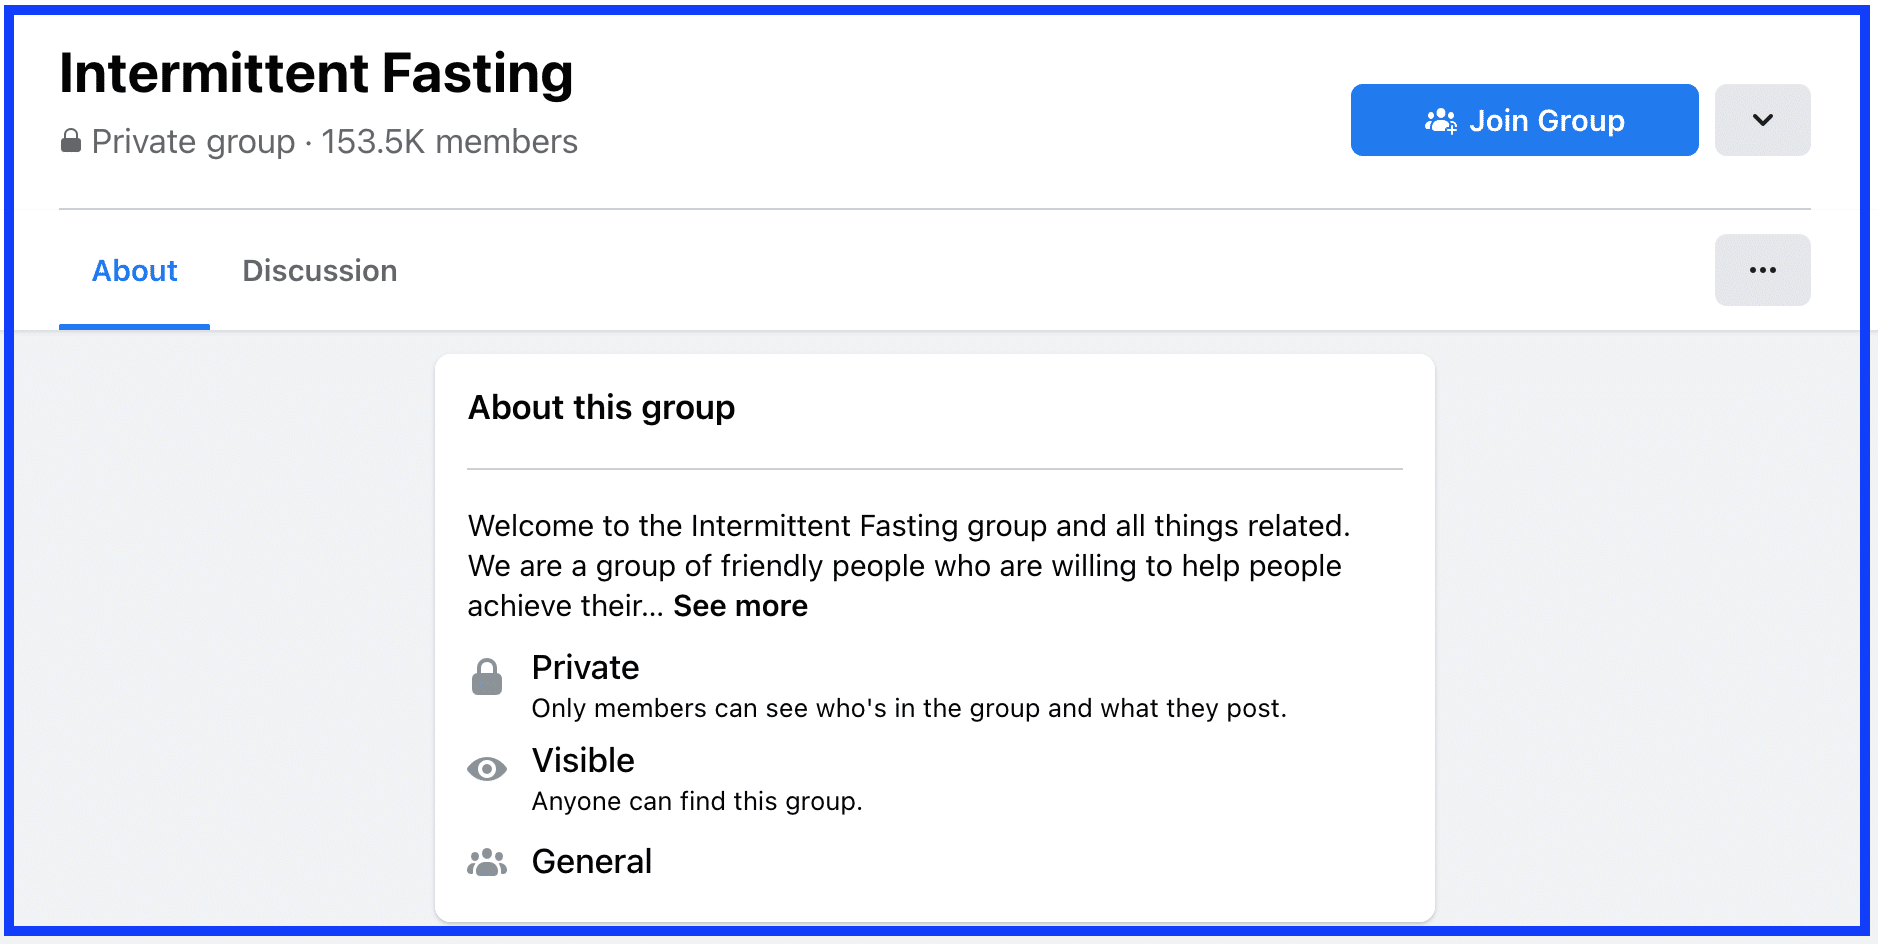
Task: Click the Private group text in header
Action: 193,142
